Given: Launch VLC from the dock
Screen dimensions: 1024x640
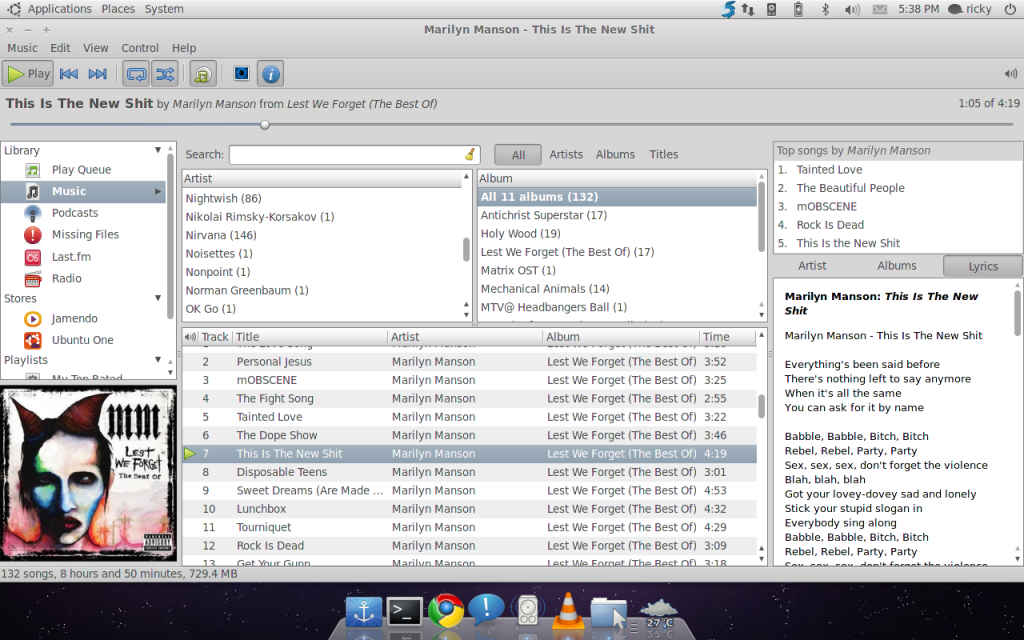Looking at the screenshot, I should 569,609.
